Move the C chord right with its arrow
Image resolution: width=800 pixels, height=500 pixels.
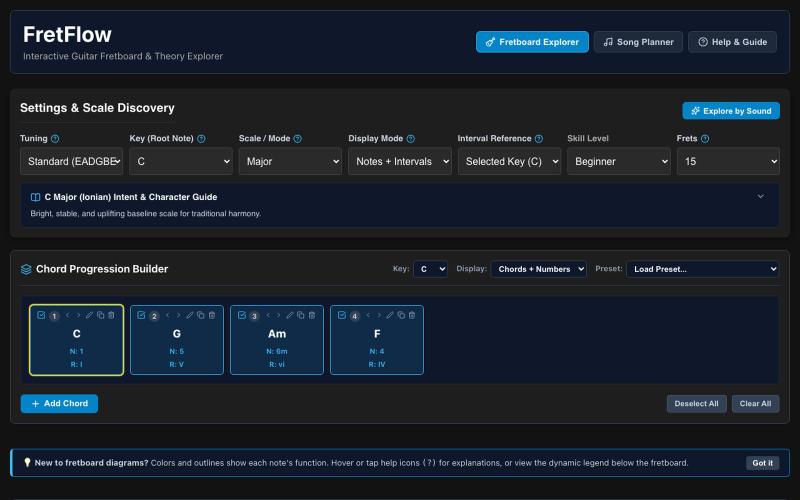[78, 315]
